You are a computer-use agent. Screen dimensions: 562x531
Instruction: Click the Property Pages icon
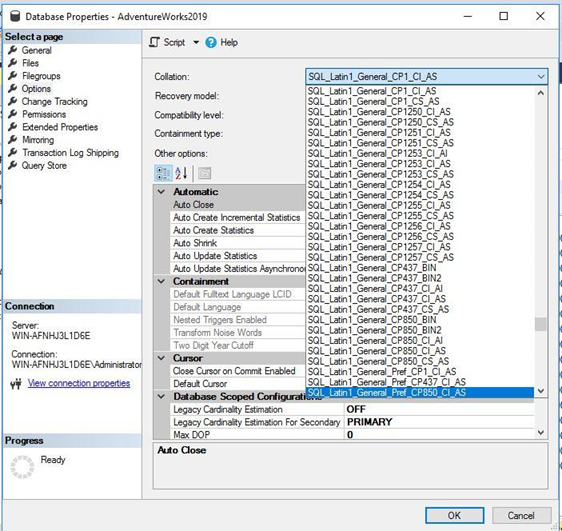point(204,173)
